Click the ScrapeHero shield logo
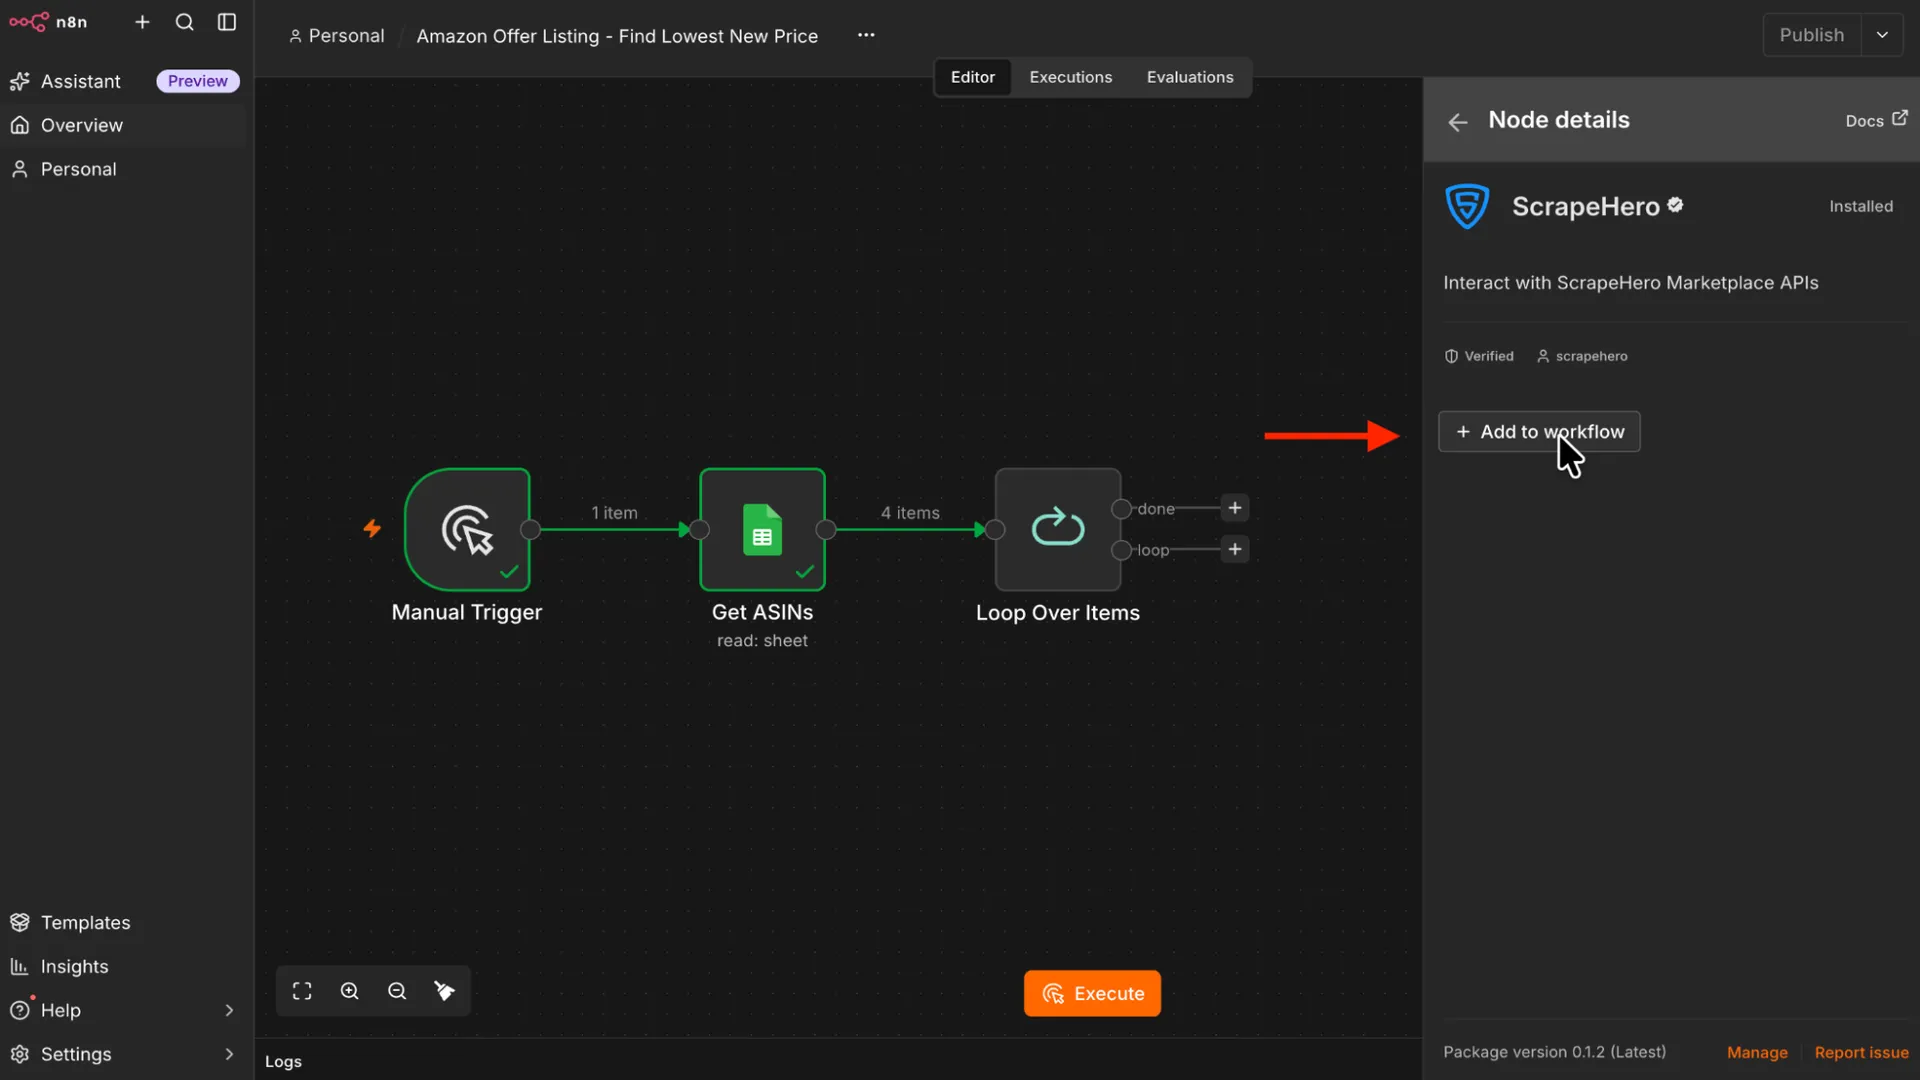 (1467, 207)
